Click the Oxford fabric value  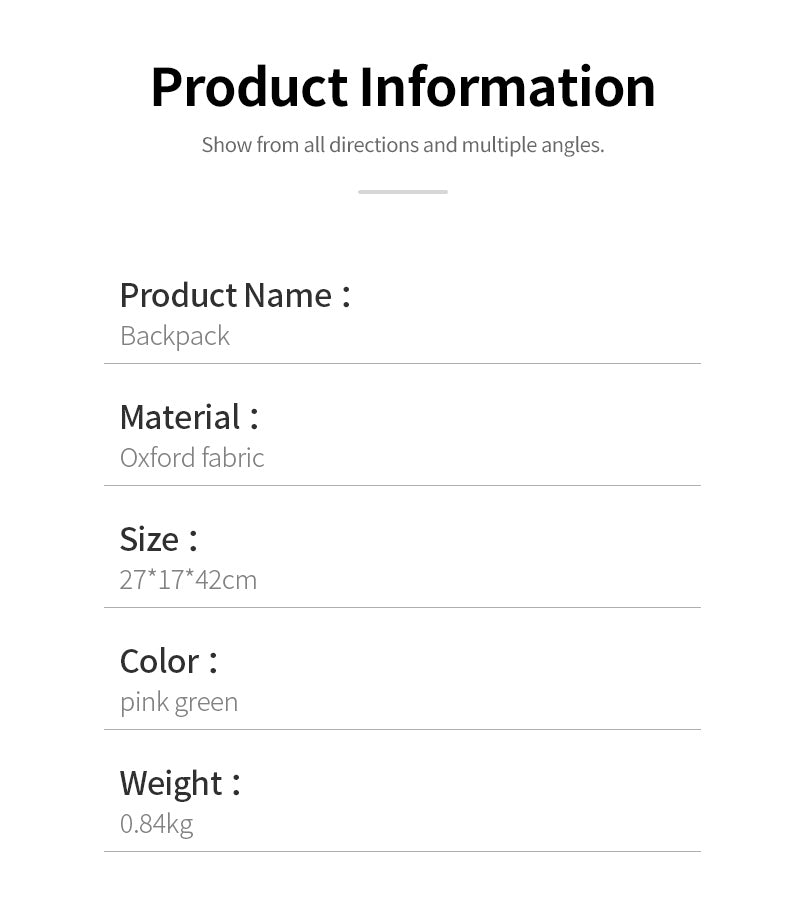[x=192, y=458]
